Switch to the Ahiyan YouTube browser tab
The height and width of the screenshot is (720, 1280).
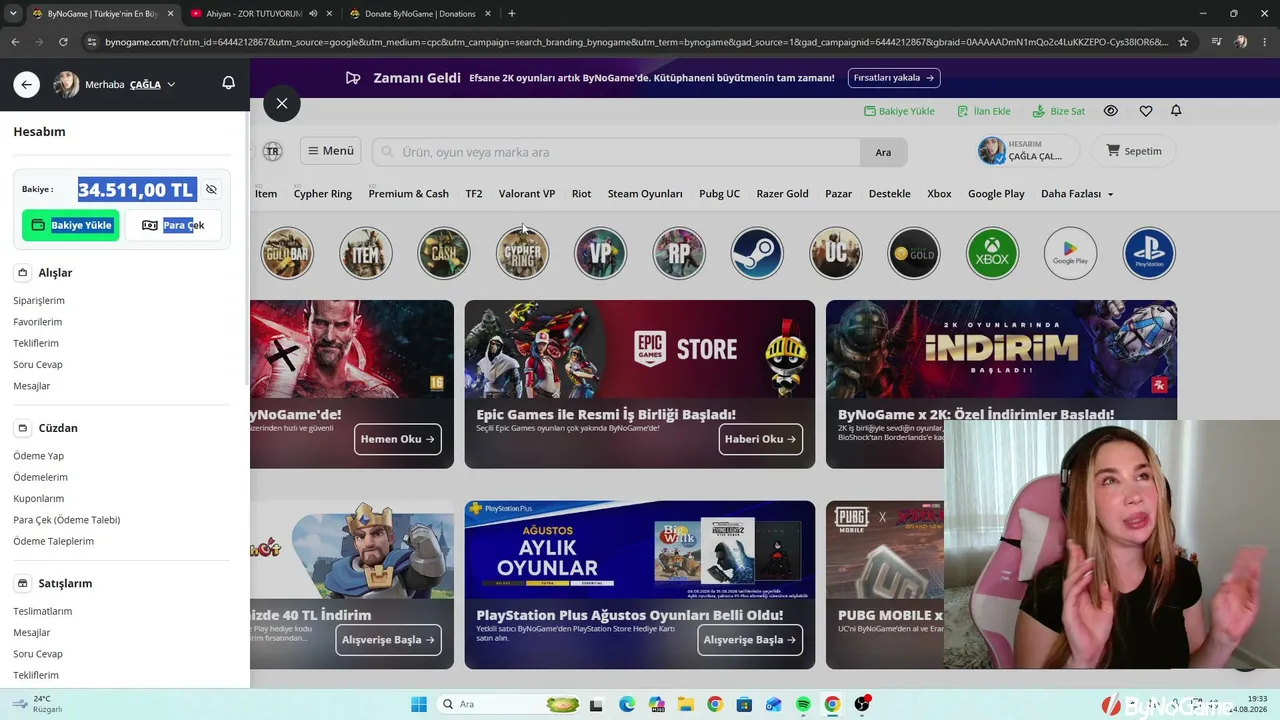coord(254,14)
